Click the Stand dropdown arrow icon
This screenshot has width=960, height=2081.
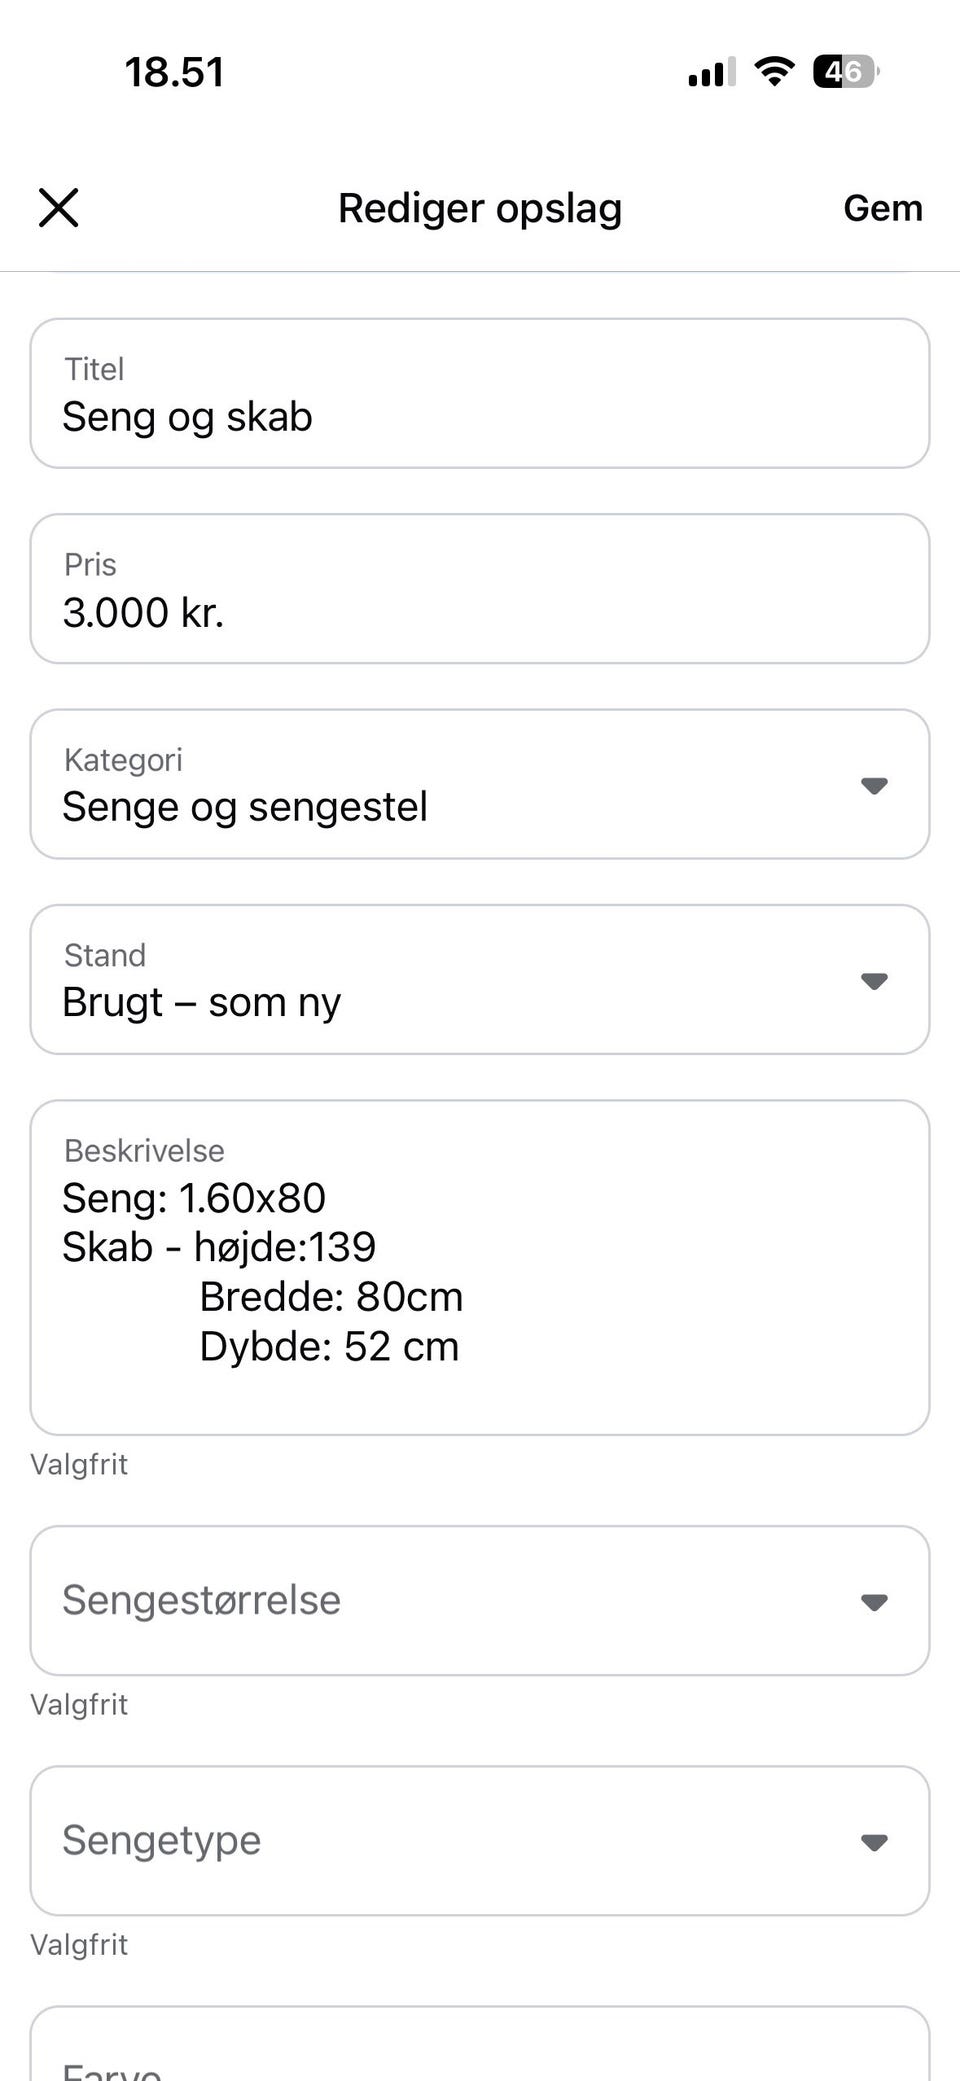coord(874,982)
